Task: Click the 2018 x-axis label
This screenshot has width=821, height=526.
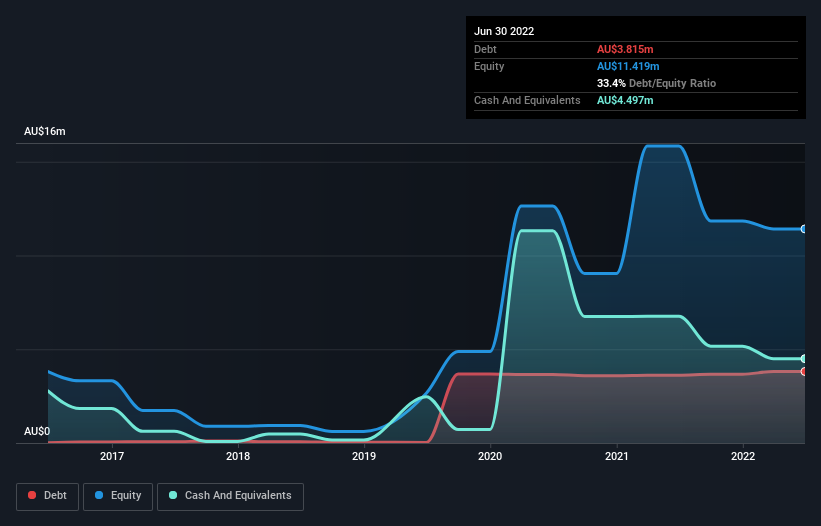Action: [238, 456]
